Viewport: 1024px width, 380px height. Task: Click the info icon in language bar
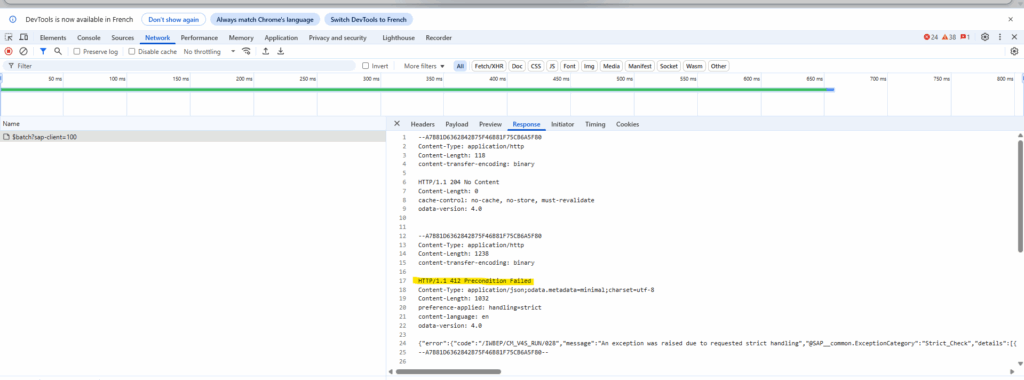[x=12, y=20]
